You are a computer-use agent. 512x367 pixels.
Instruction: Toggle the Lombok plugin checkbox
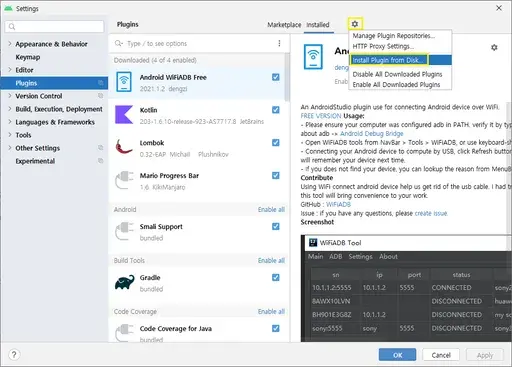(276, 143)
